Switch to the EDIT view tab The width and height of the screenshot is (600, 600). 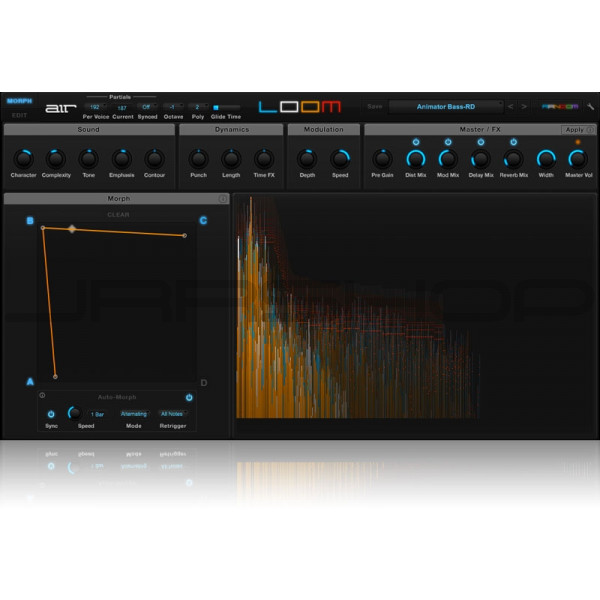[x=19, y=115]
